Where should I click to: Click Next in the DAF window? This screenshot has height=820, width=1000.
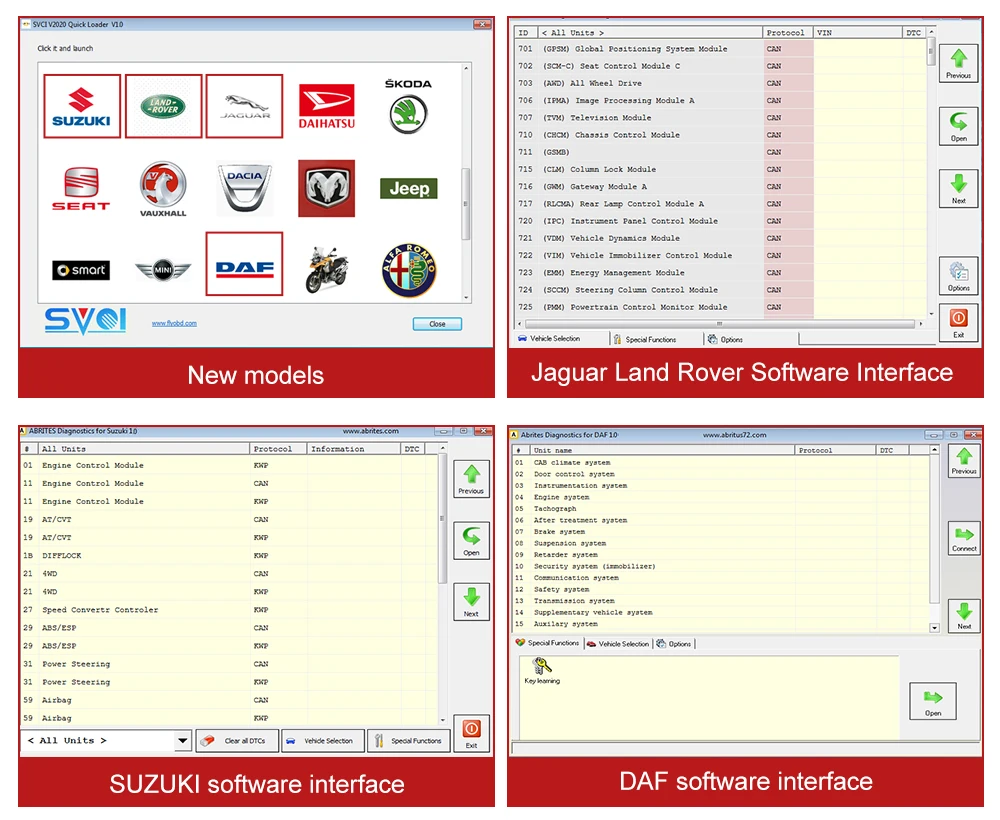point(964,617)
